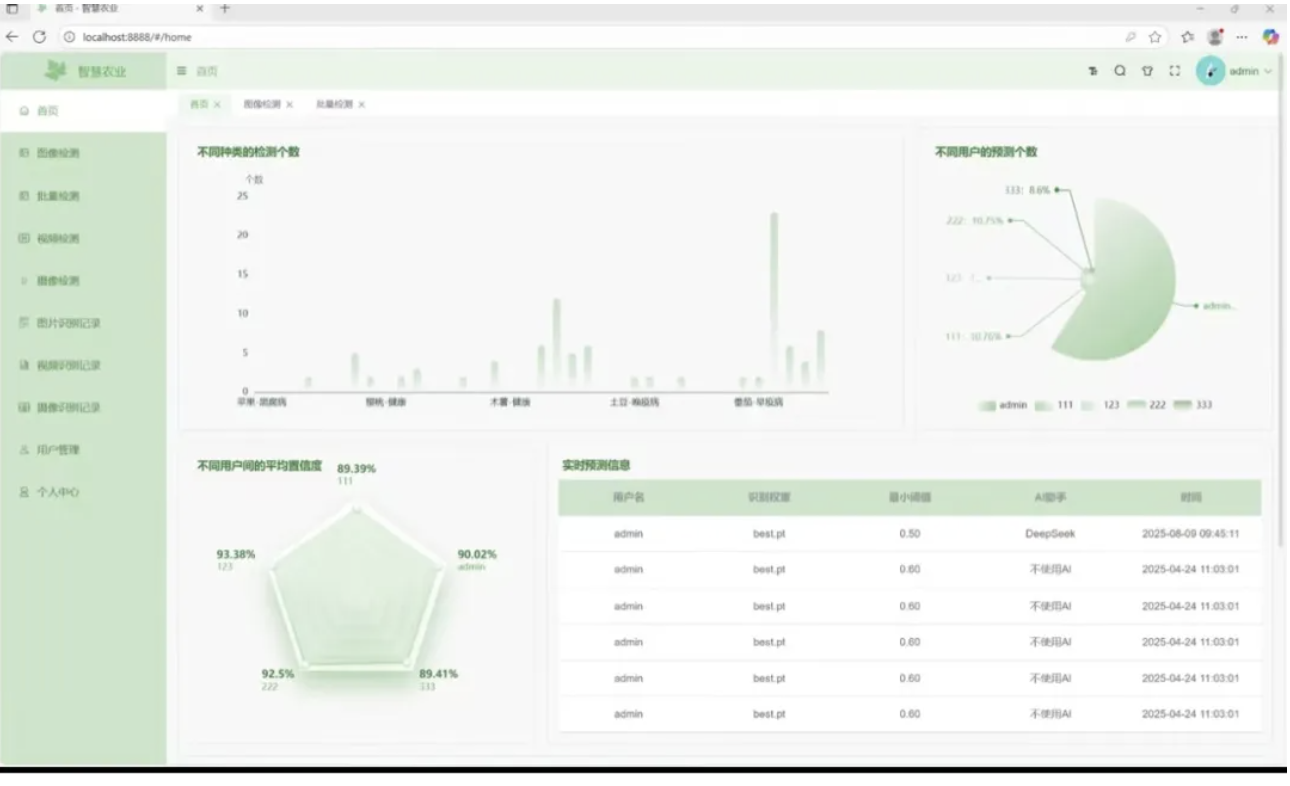This screenshot has height=786, width=1290.
Task: Click the AI助手 column header
Action: coord(1050,497)
